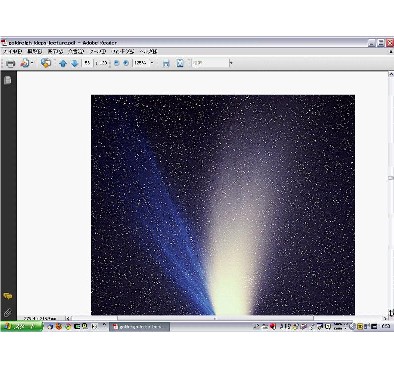Click the Windows Start button
Screen dimensions: 394x368
click(x=21, y=327)
